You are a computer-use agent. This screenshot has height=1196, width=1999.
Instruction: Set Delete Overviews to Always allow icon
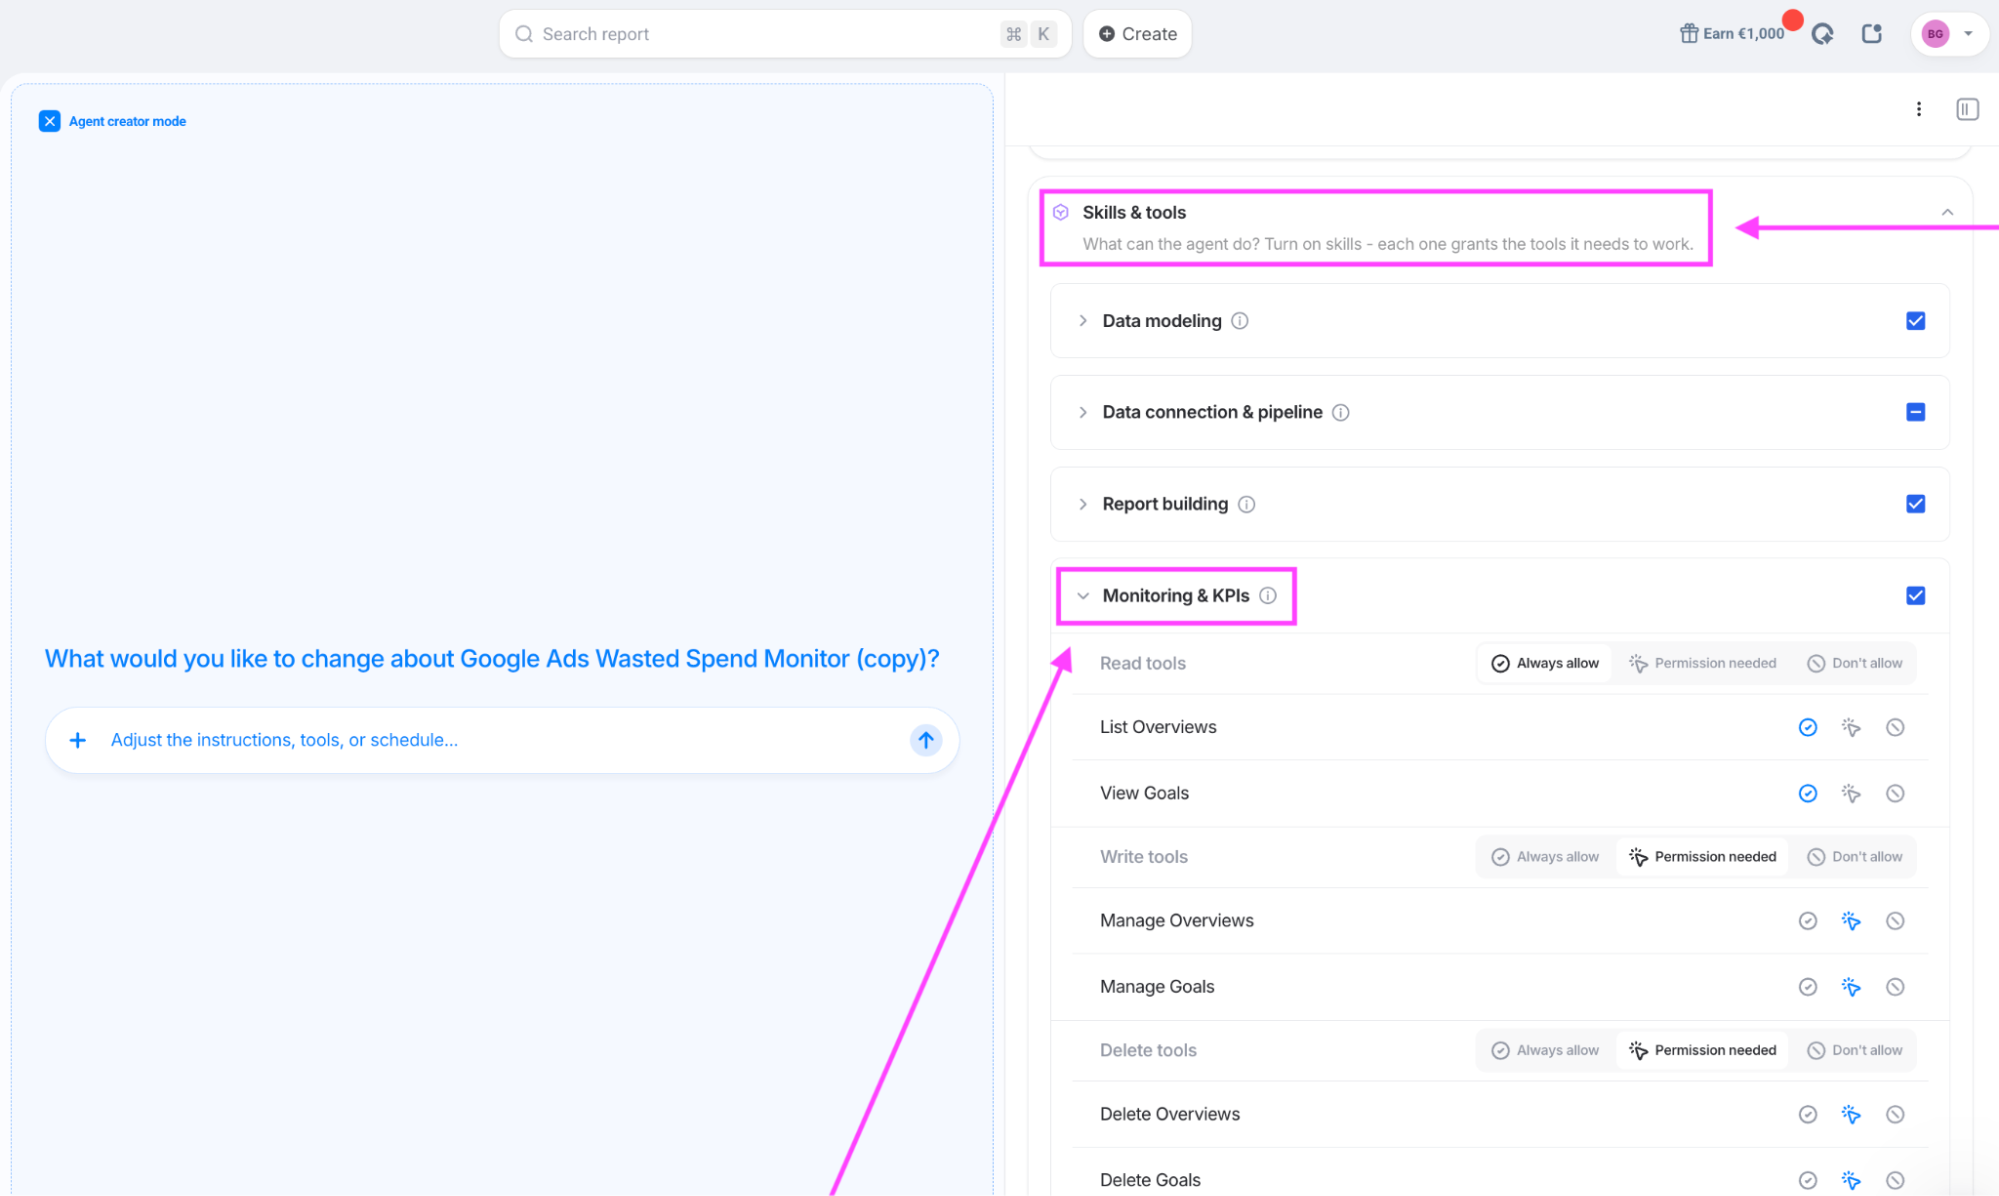click(1807, 1114)
